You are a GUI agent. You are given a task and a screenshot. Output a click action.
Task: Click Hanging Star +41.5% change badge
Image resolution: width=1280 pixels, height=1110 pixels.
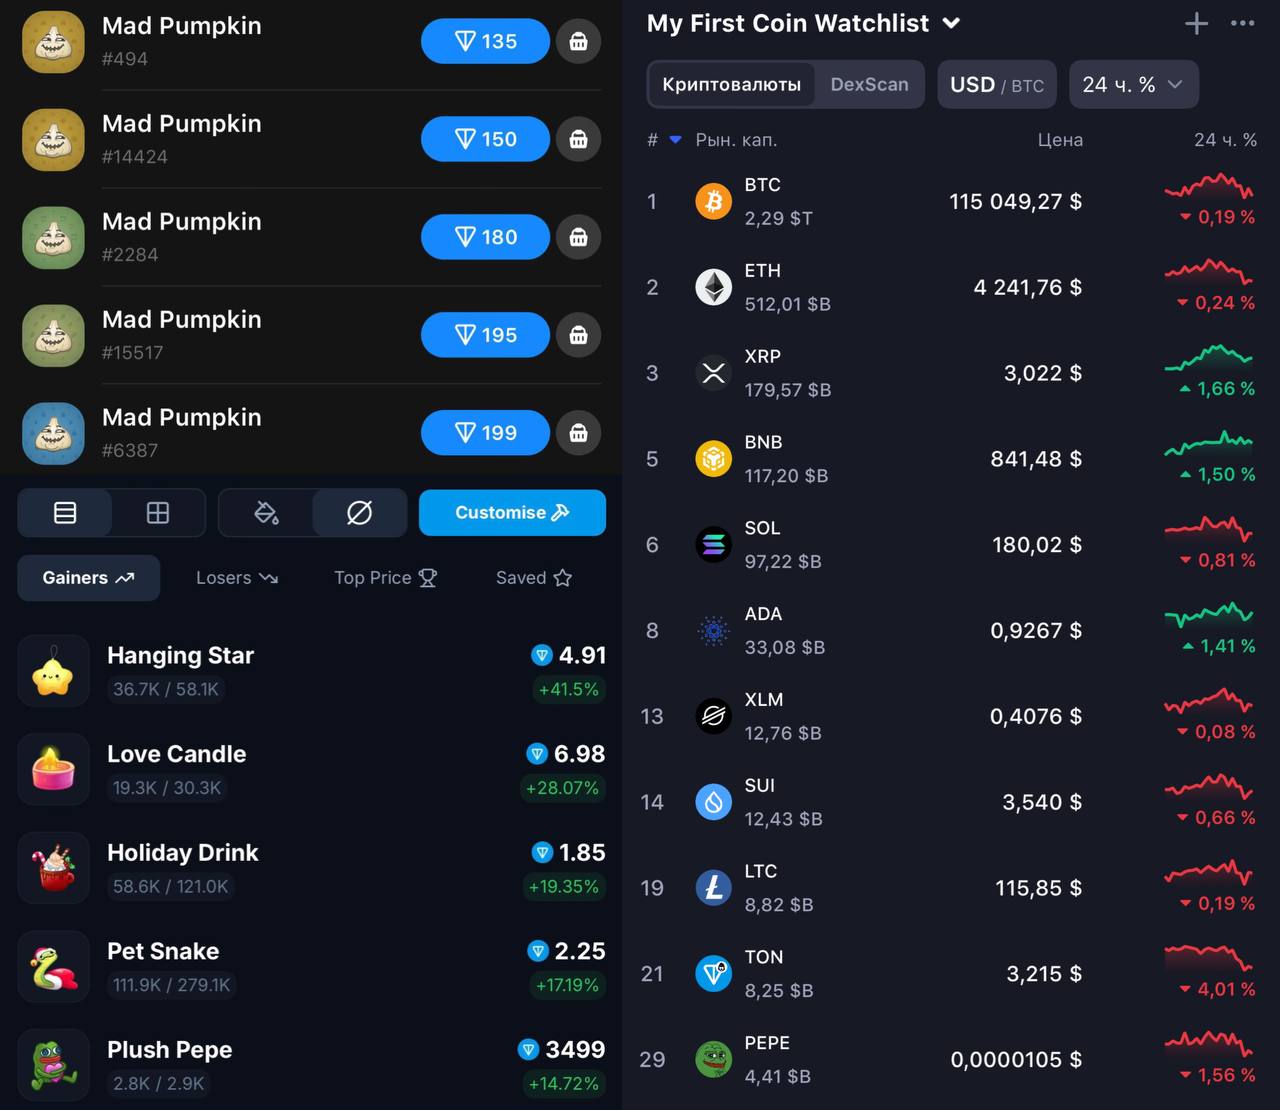coord(568,689)
